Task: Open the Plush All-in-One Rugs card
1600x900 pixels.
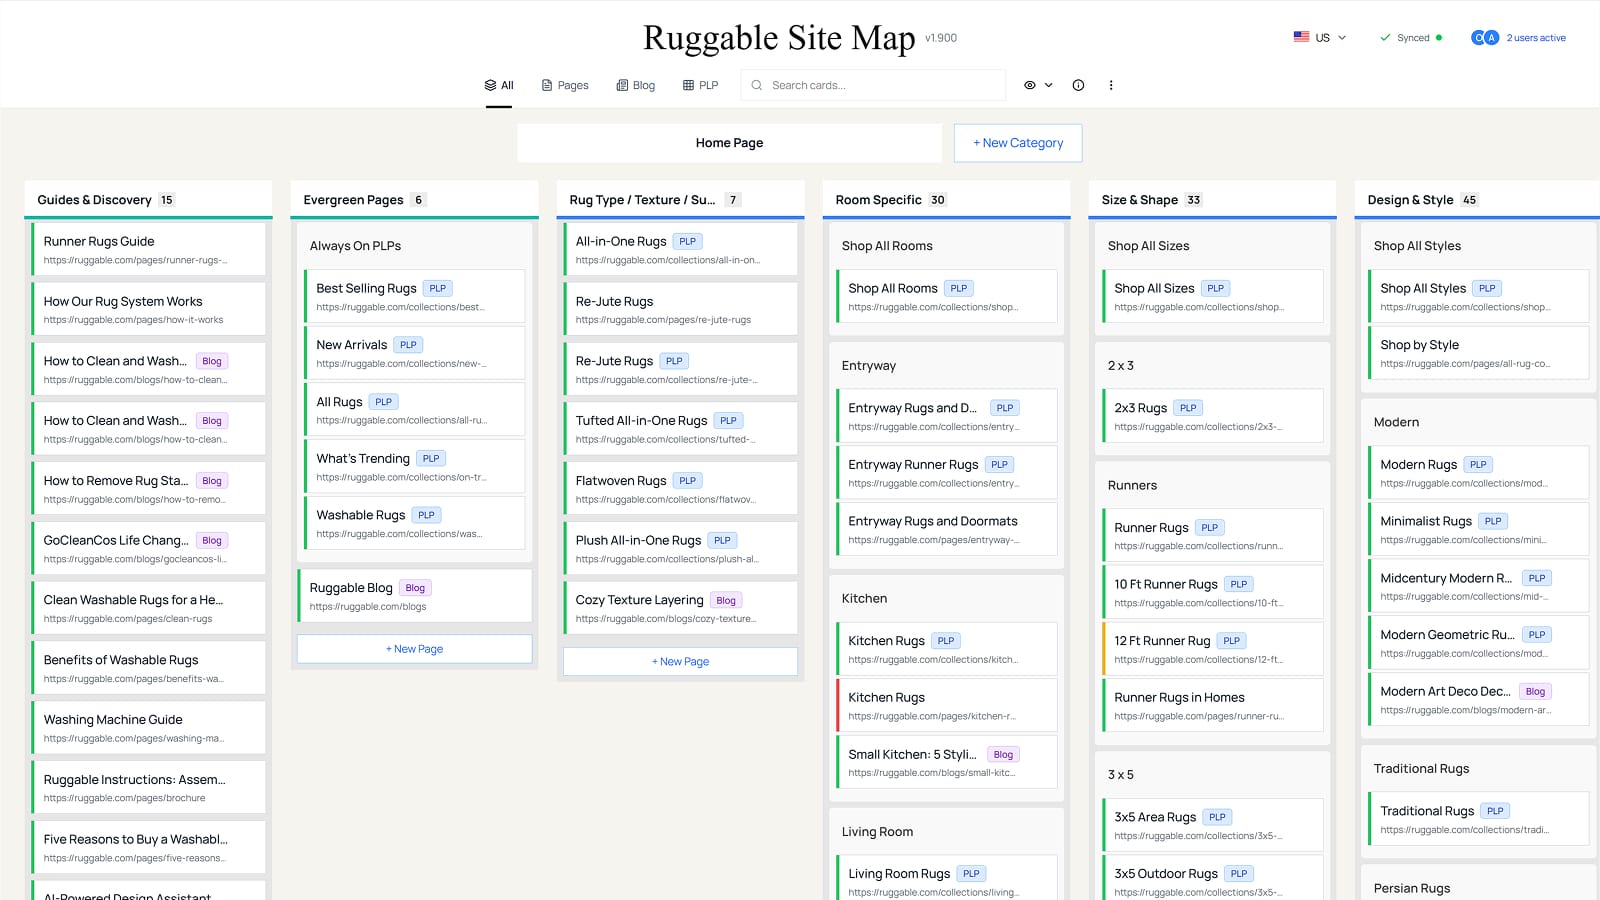Action: (681, 548)
